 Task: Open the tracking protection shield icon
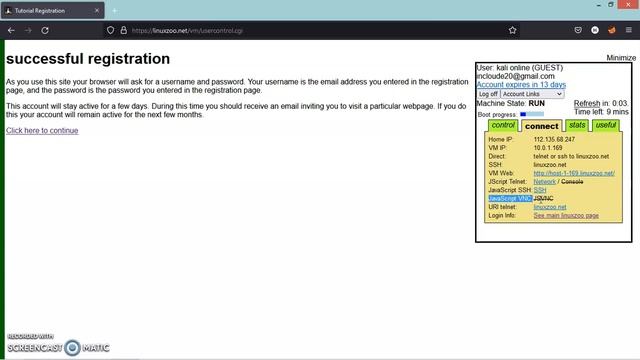(x=110, y=30)
